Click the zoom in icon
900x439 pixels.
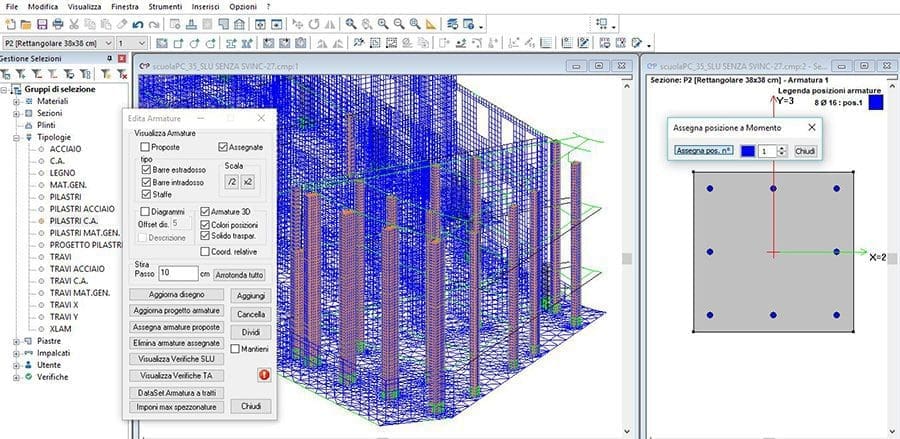pos(383,24)
